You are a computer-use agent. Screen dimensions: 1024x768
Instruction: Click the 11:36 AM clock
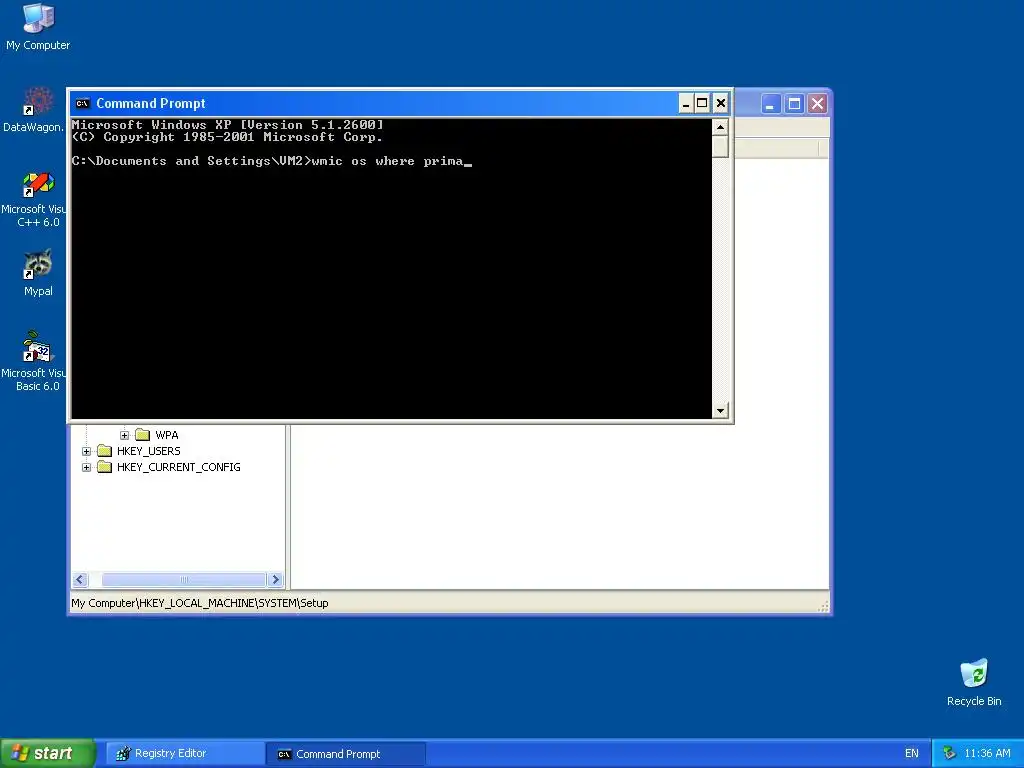pos(987,754)
